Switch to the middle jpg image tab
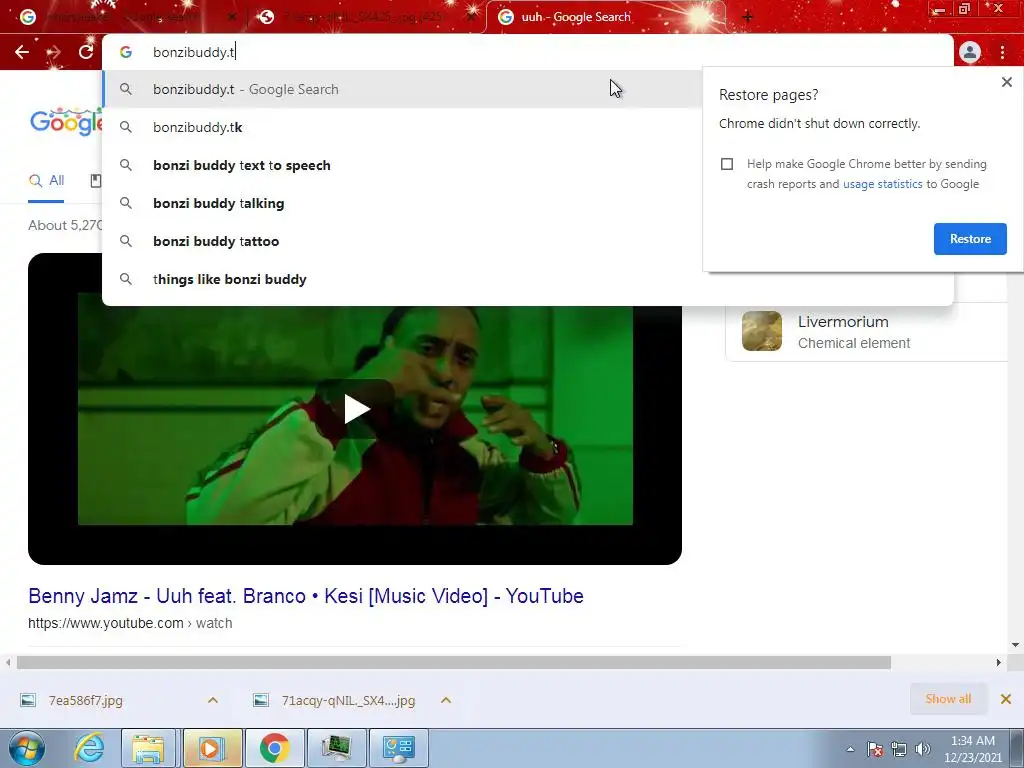The height and width of the screenshot is (768, 1024). pos(366,17)
